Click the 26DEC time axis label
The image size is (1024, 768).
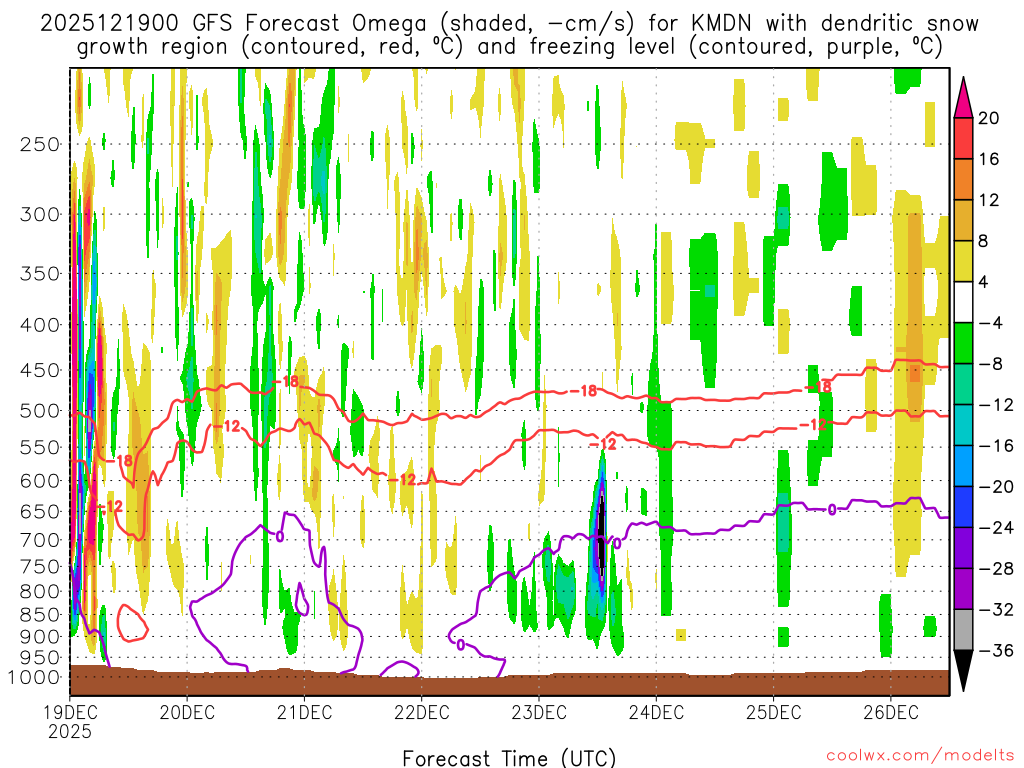891,712
